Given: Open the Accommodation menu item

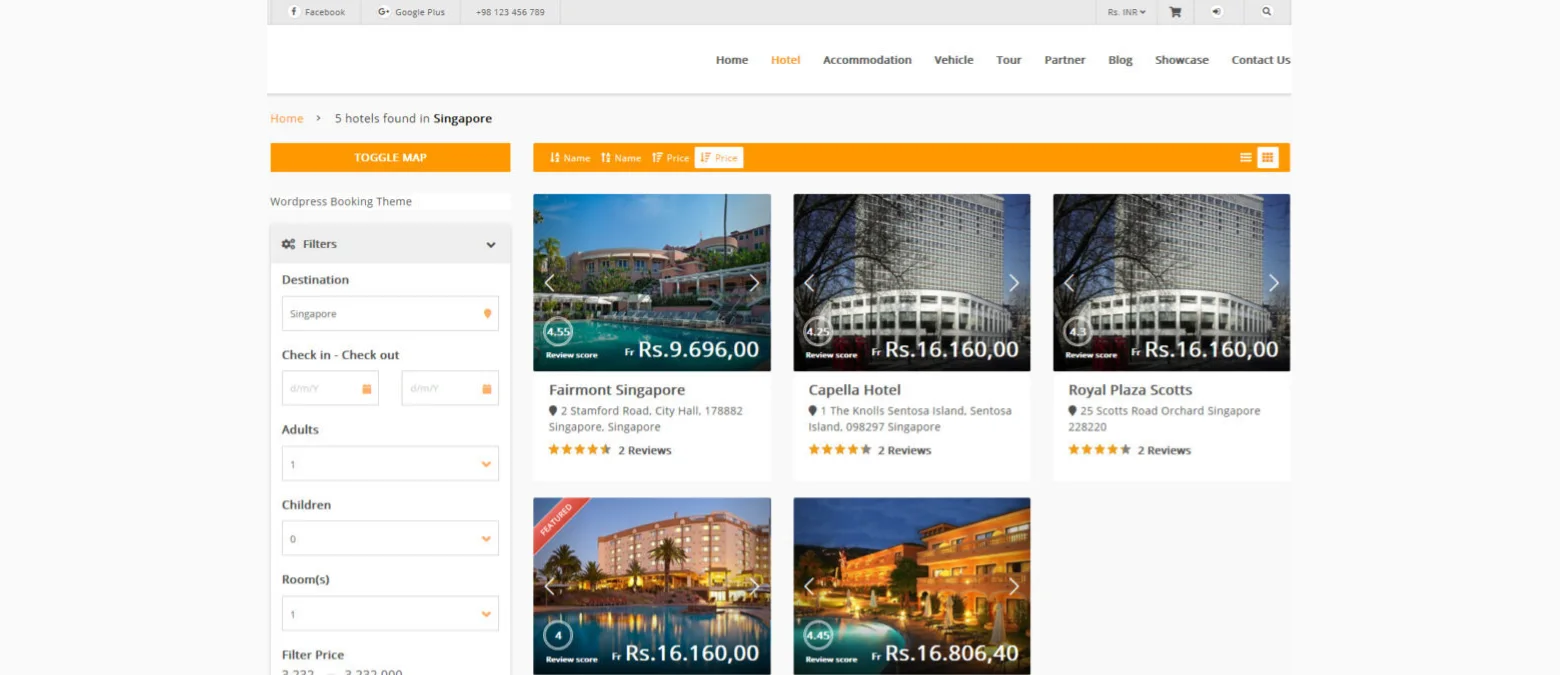Looking at the screenshot, I should coord(867,60).
